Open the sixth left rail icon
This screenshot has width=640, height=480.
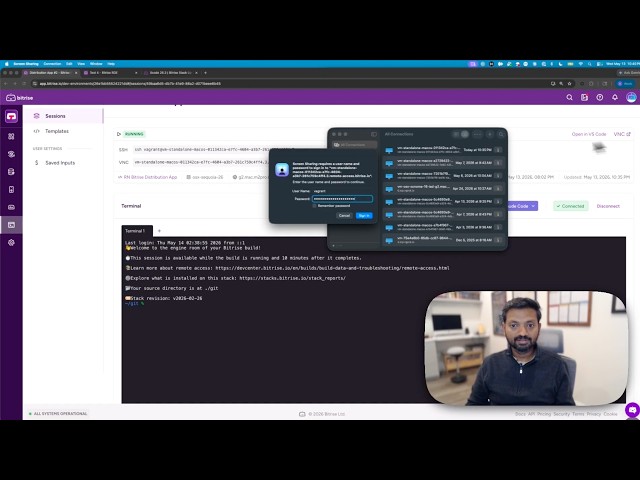click(11, 207)
